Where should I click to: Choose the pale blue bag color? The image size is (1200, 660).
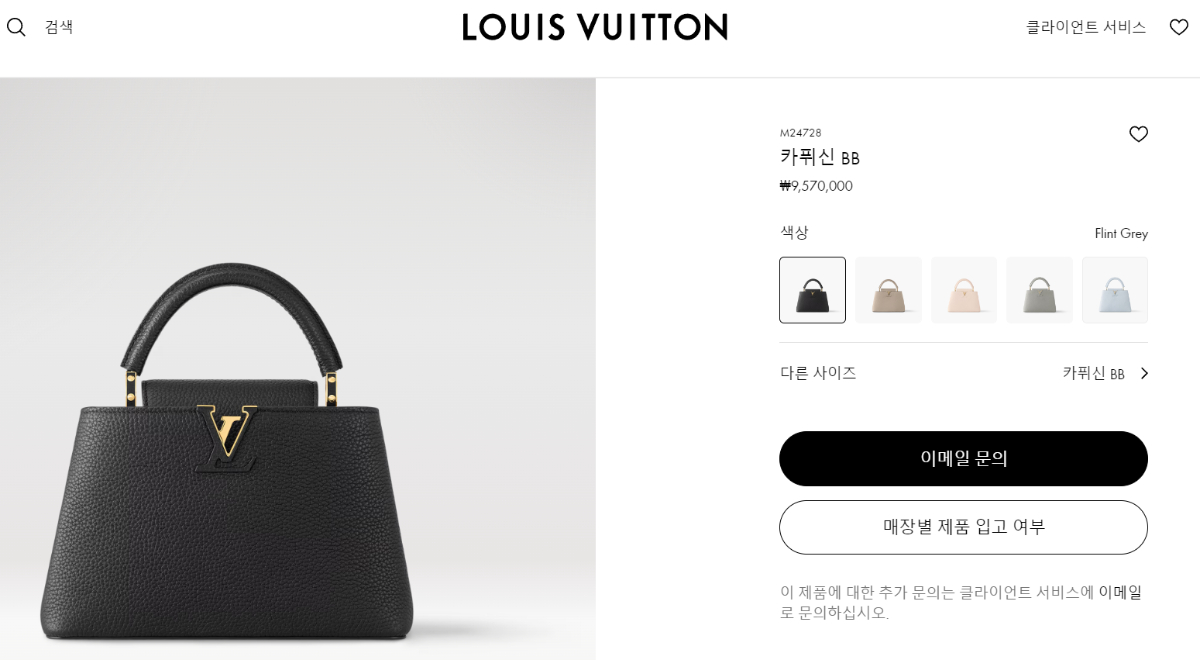coord(1115,290)
